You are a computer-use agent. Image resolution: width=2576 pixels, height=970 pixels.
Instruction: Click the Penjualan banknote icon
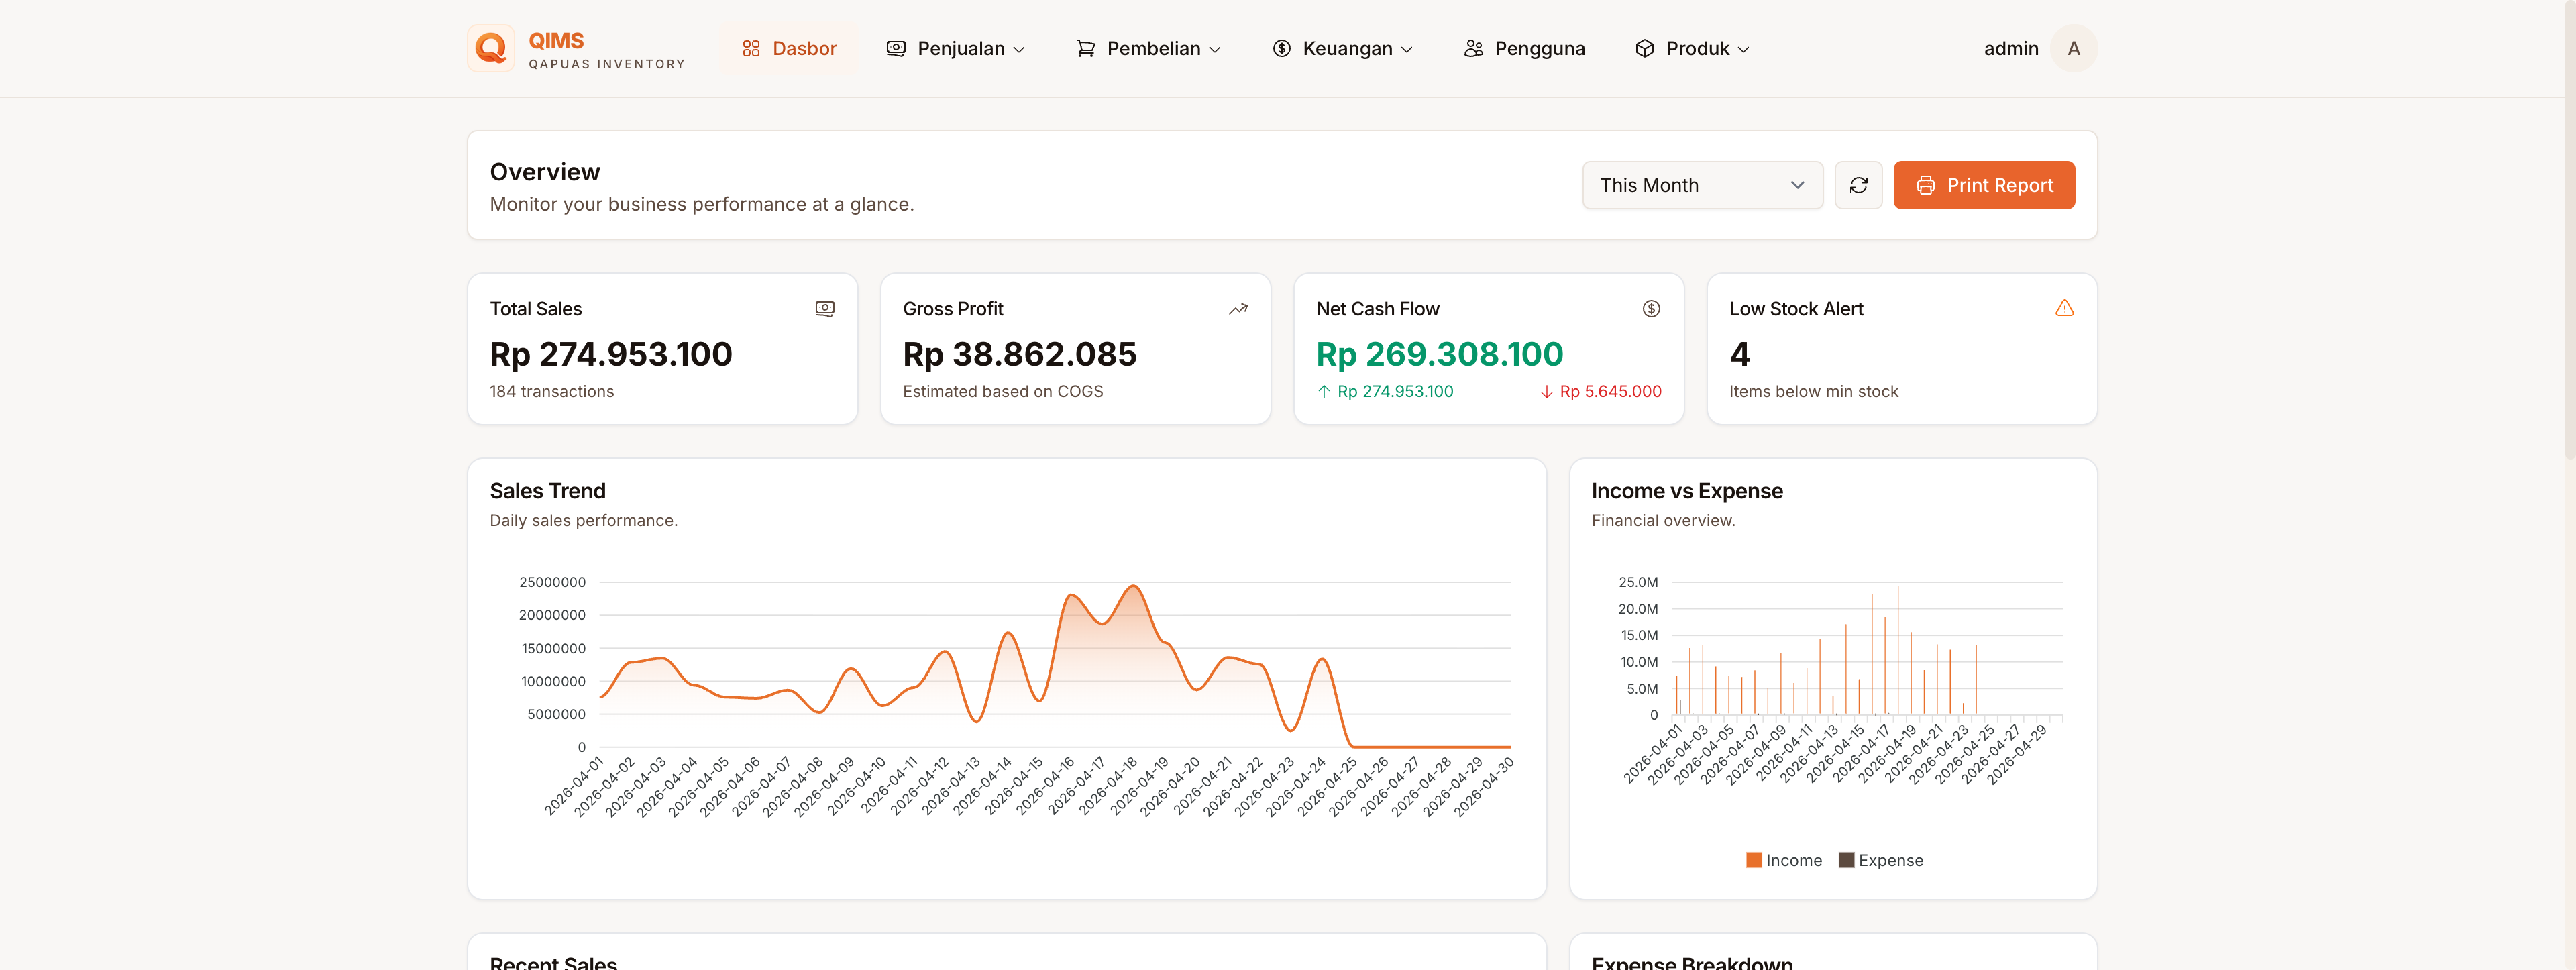click(896, 48)
